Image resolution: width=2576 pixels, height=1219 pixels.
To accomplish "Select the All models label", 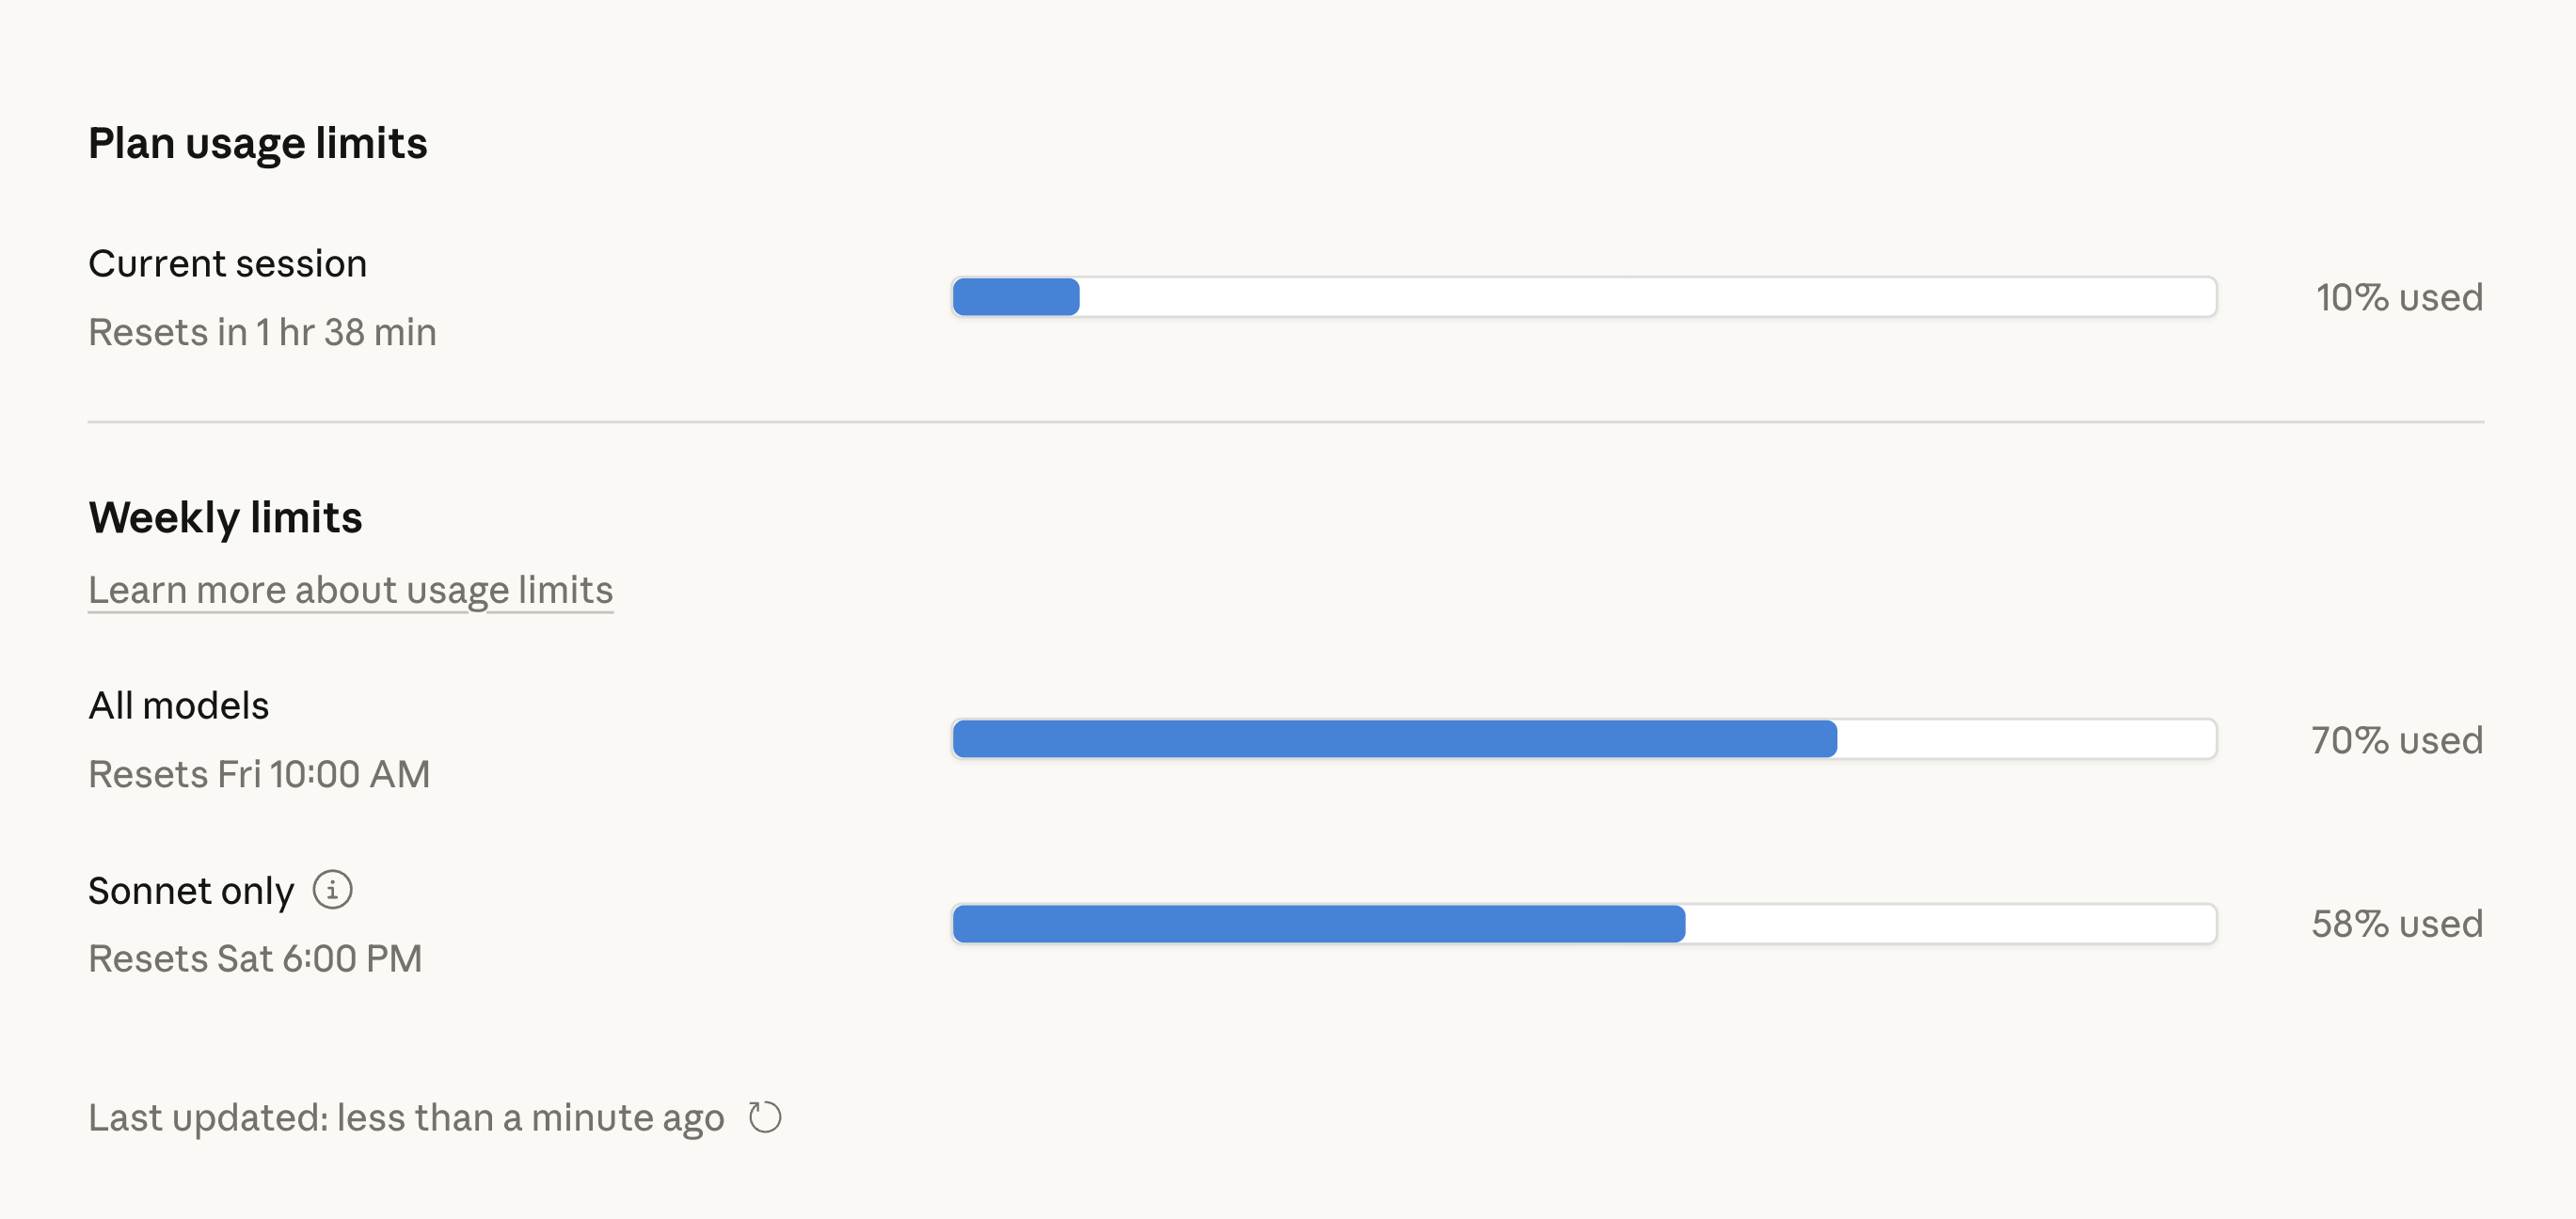I will 178,706.
